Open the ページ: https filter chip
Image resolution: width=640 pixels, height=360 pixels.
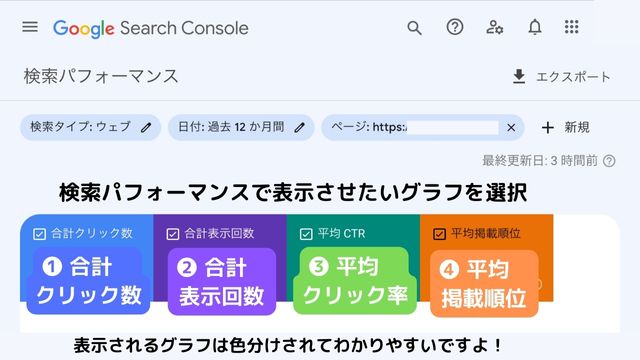[423, 127]
